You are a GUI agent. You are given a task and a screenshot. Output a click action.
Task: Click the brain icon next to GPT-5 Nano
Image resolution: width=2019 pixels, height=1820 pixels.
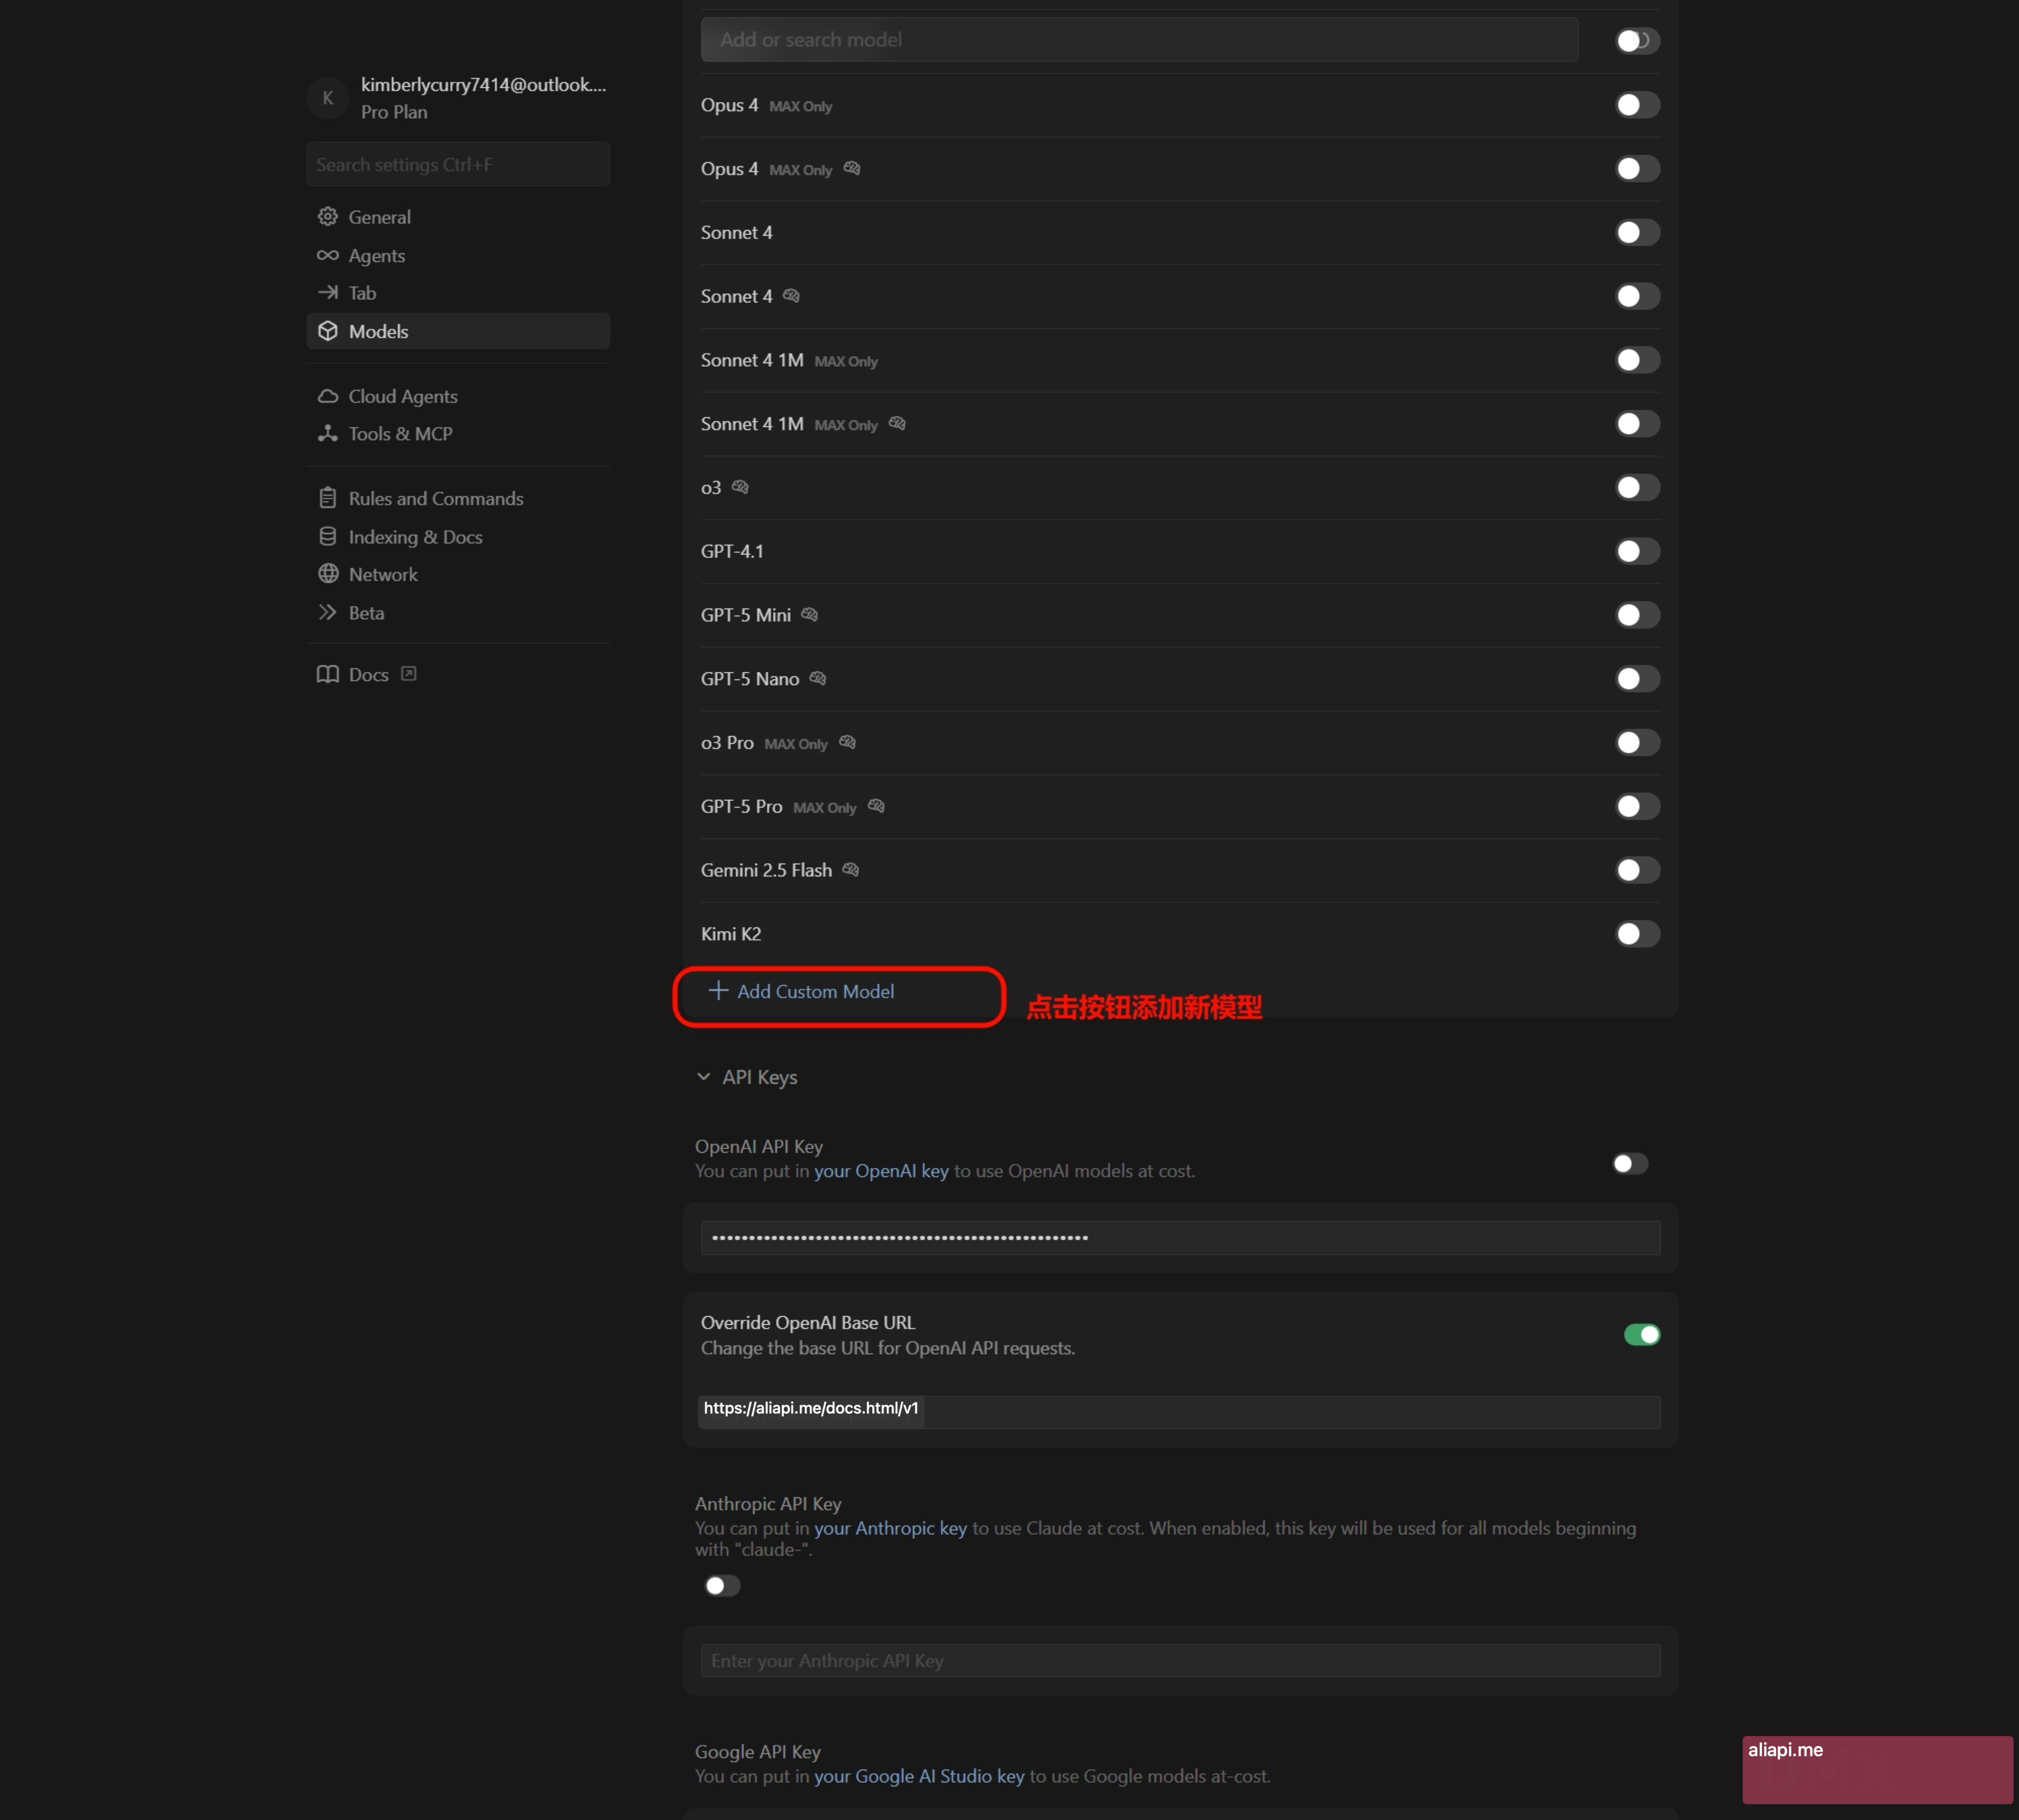818,679
